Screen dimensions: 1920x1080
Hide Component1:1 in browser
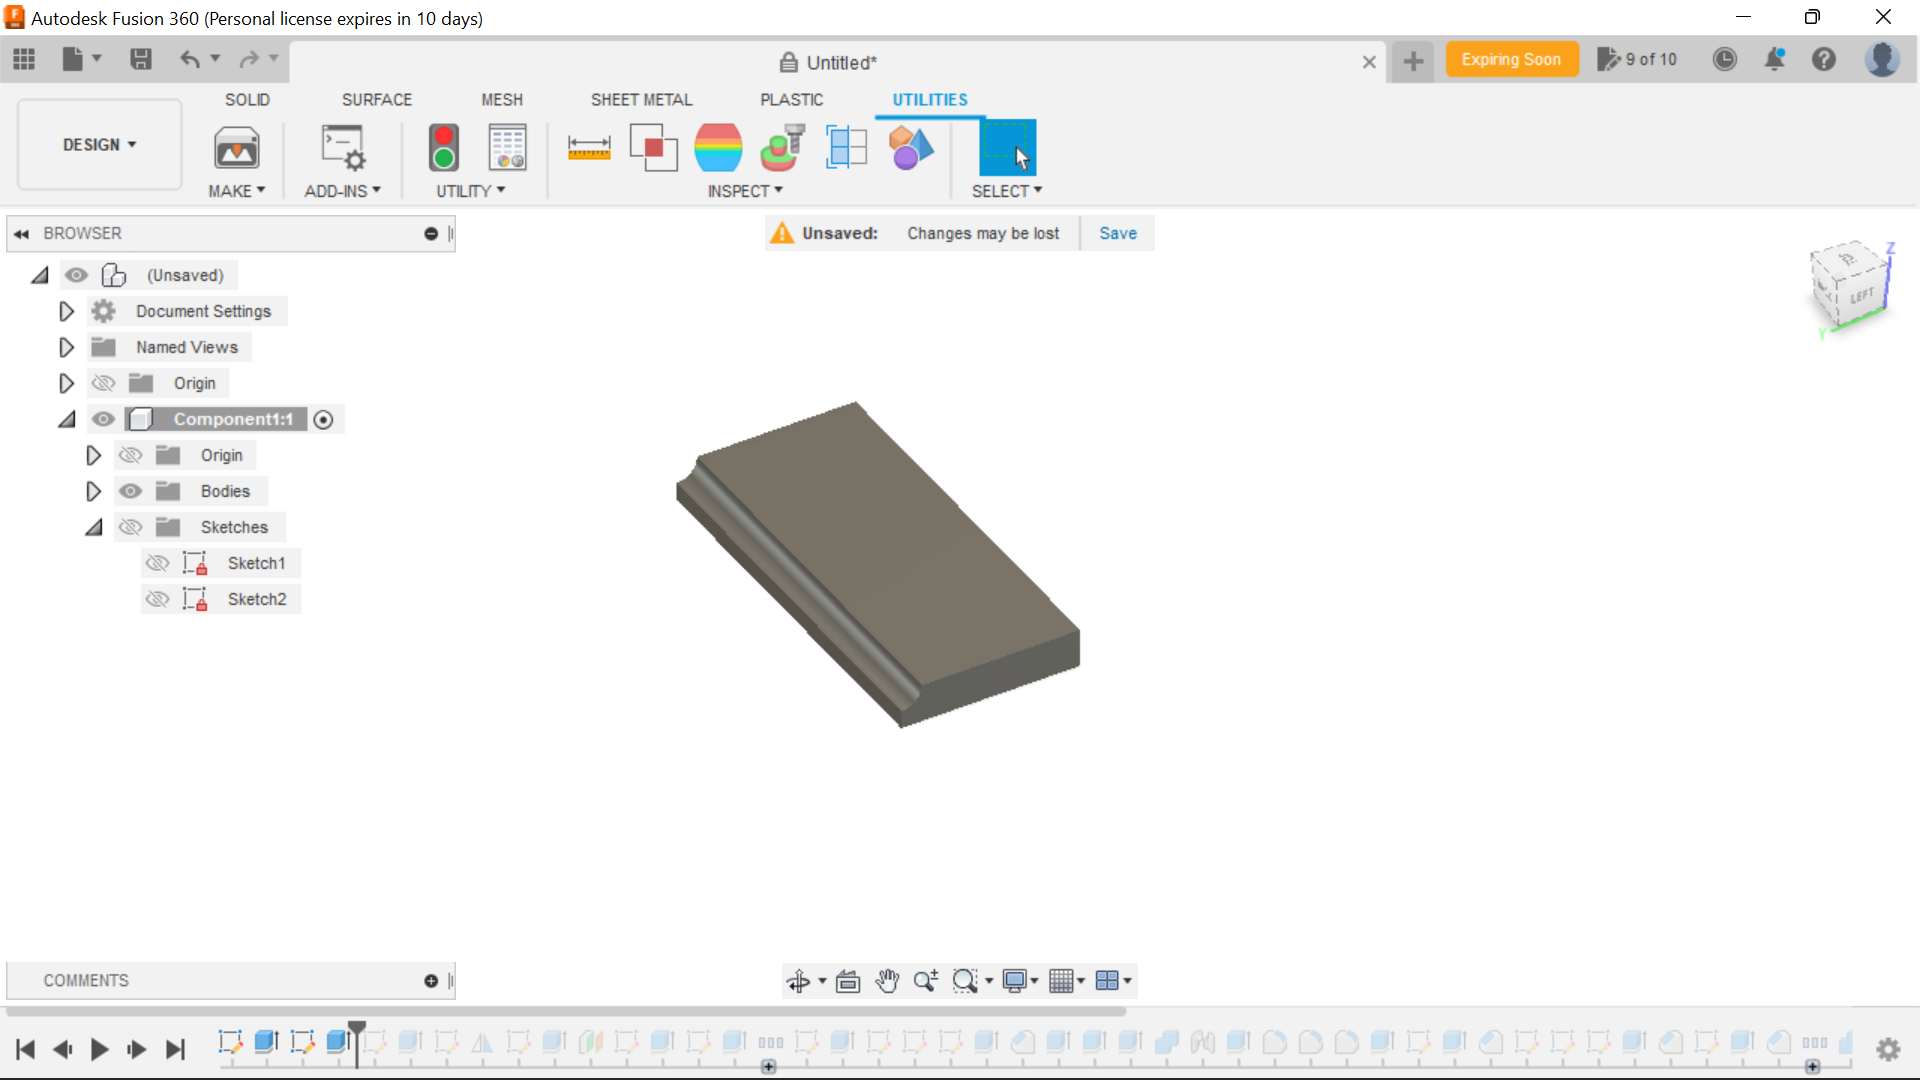(104, 418)
